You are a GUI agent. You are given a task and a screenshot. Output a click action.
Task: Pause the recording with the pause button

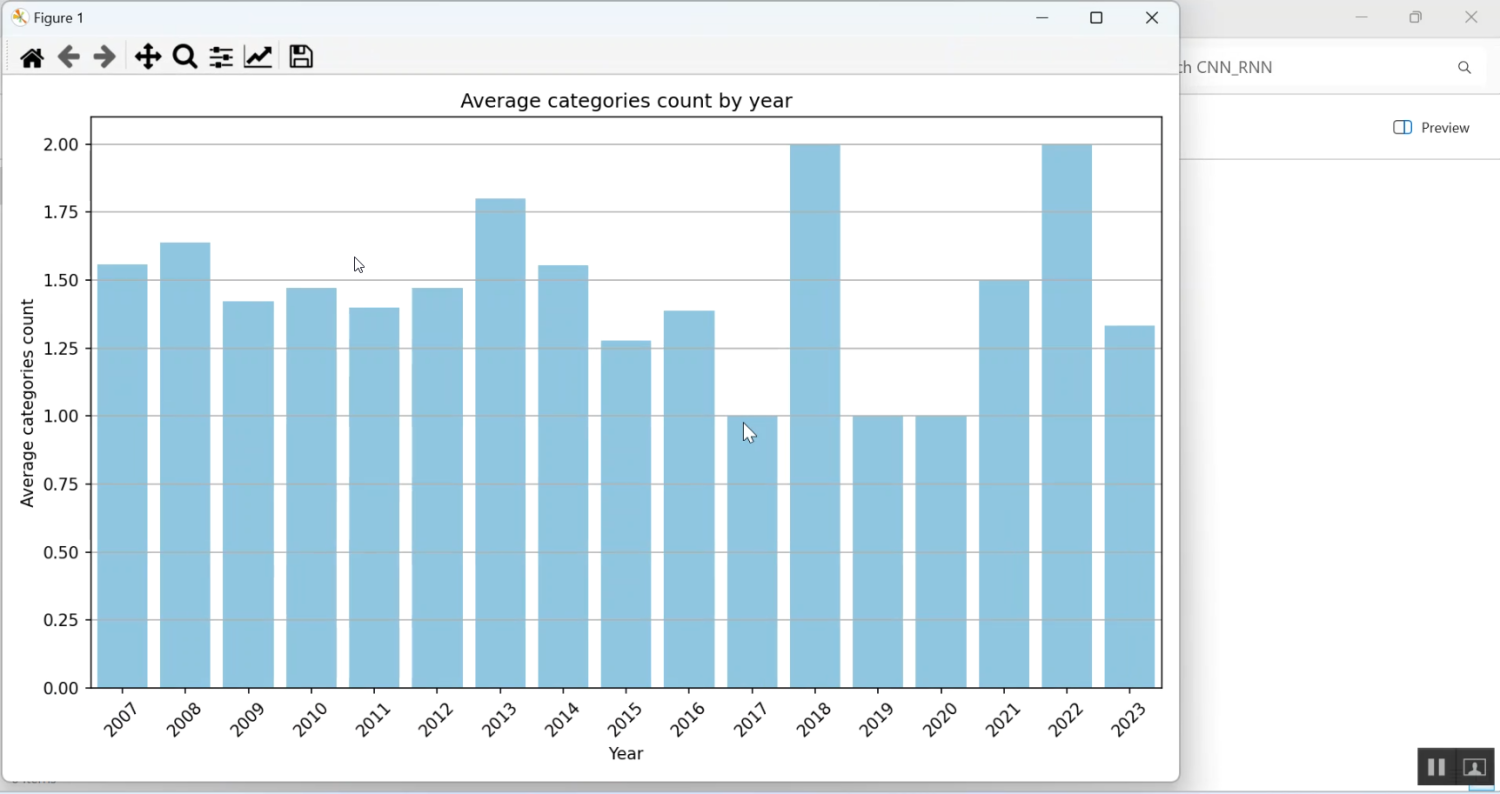1436,767
